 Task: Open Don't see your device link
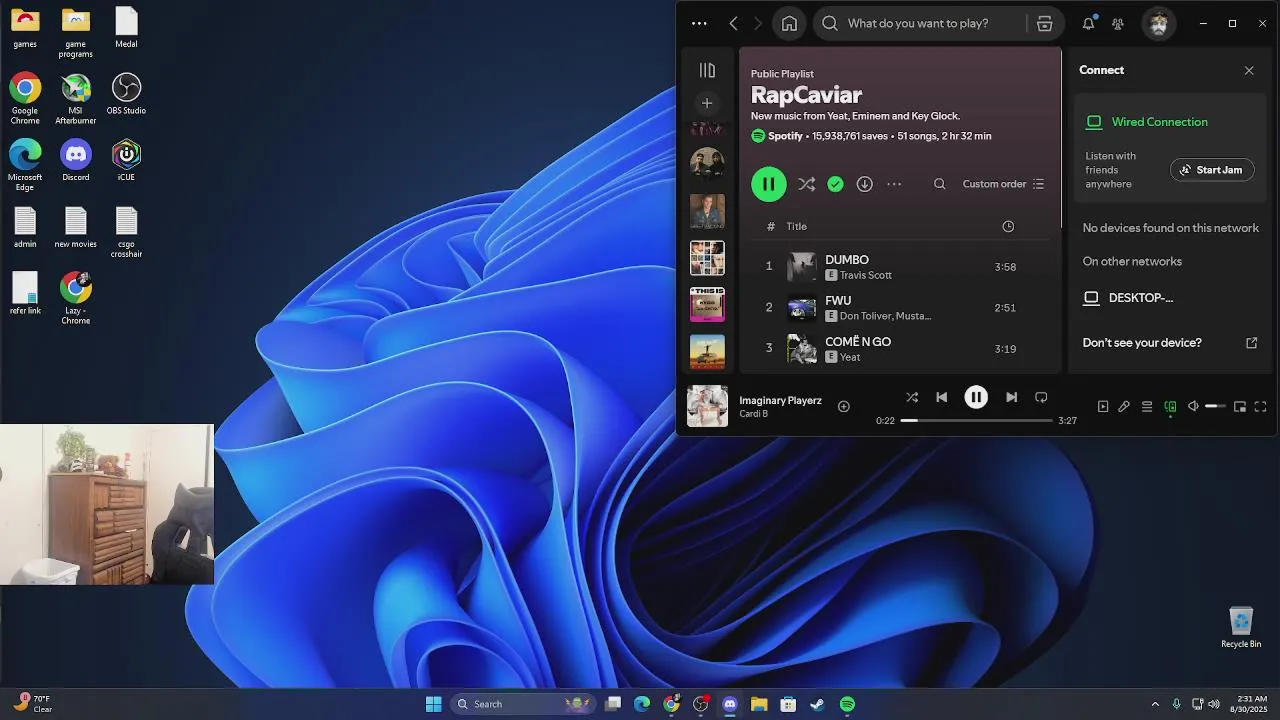click(1170, 342)
